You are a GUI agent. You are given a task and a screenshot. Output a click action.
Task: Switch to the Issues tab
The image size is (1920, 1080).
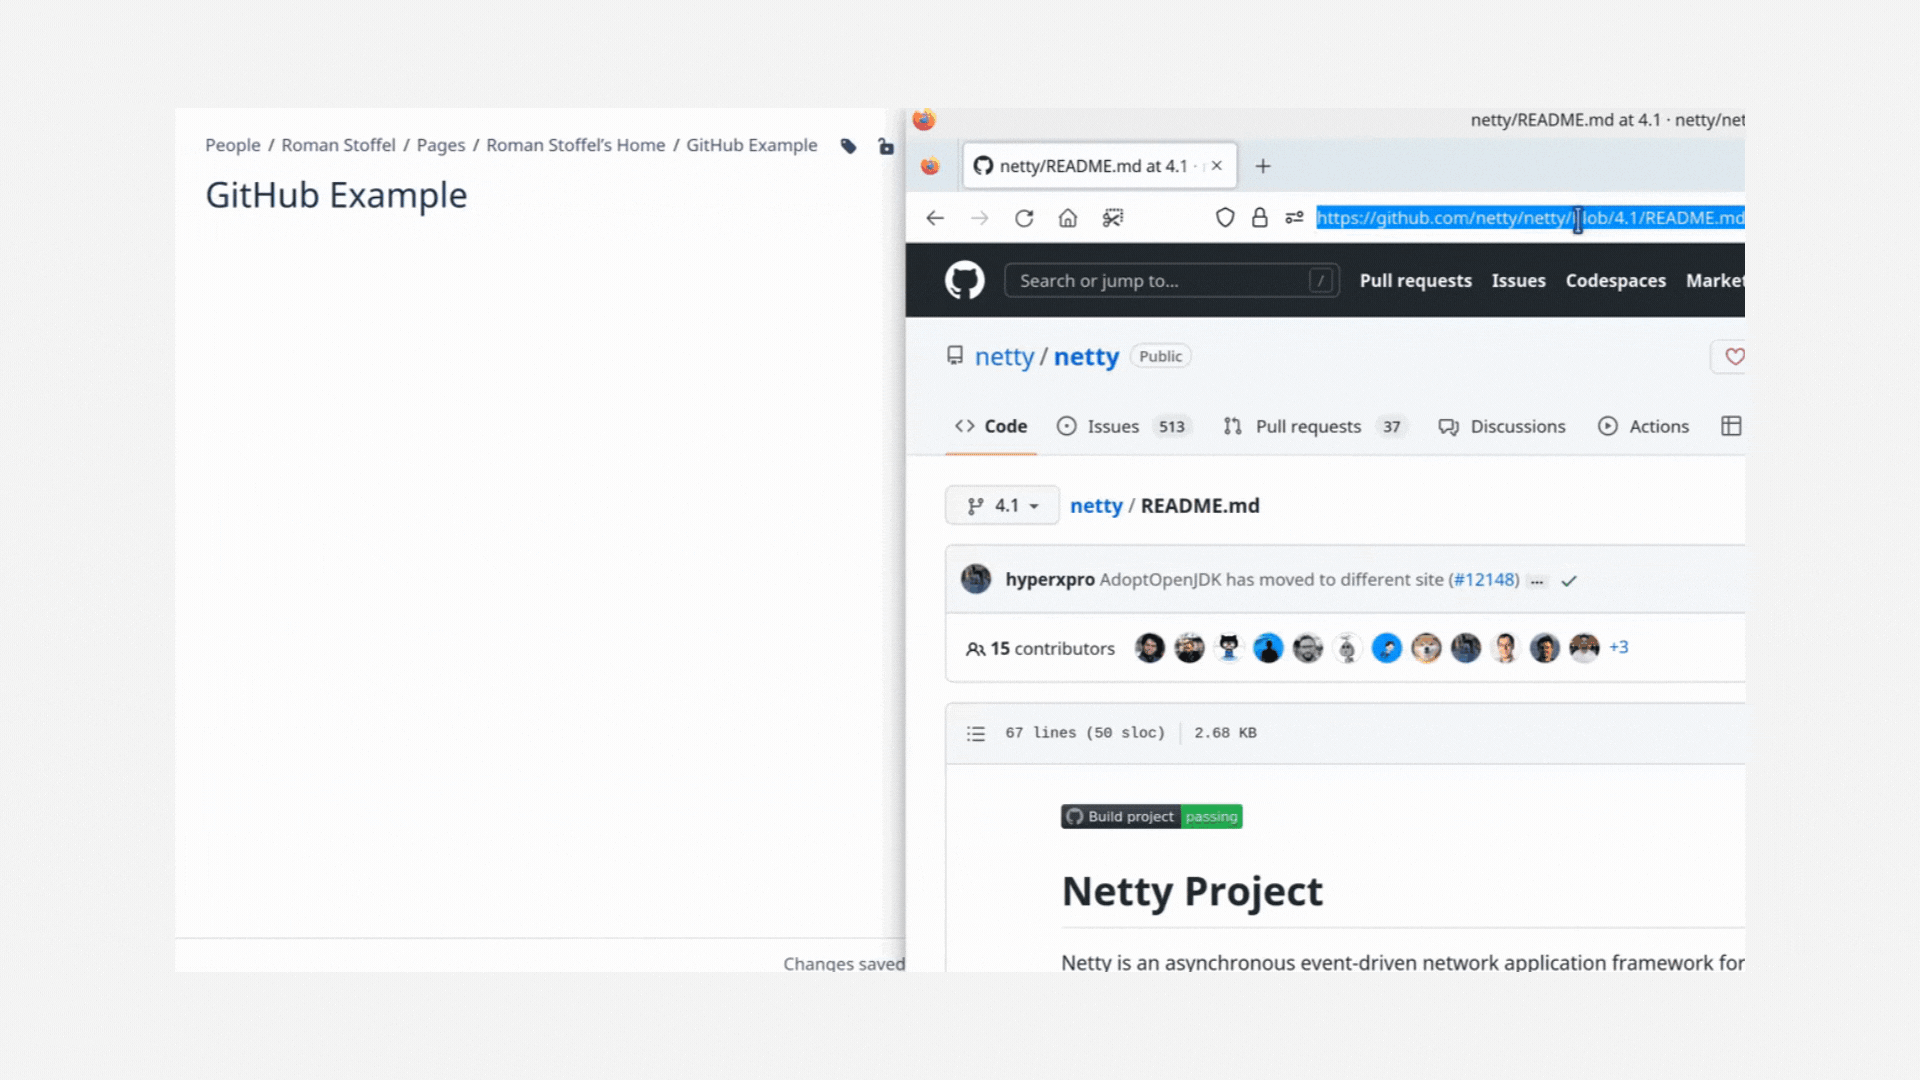(x=1112, y=426)
